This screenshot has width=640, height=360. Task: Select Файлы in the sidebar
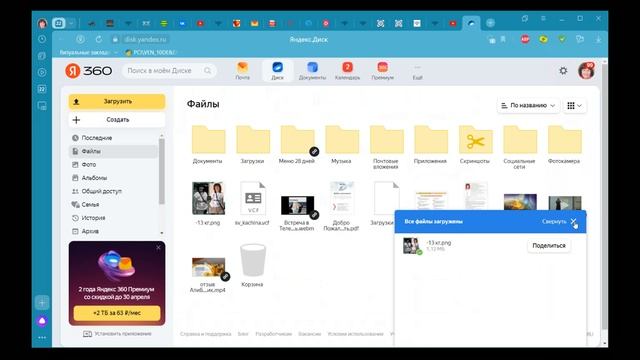113,151
